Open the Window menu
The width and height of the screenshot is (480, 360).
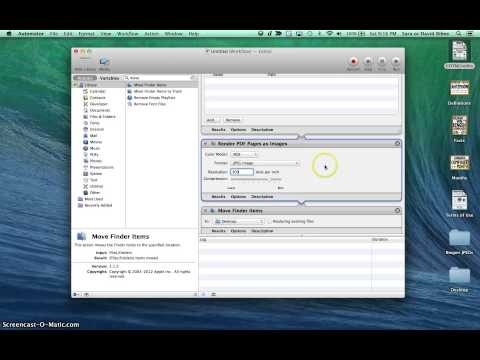click(x=173, y=34)
